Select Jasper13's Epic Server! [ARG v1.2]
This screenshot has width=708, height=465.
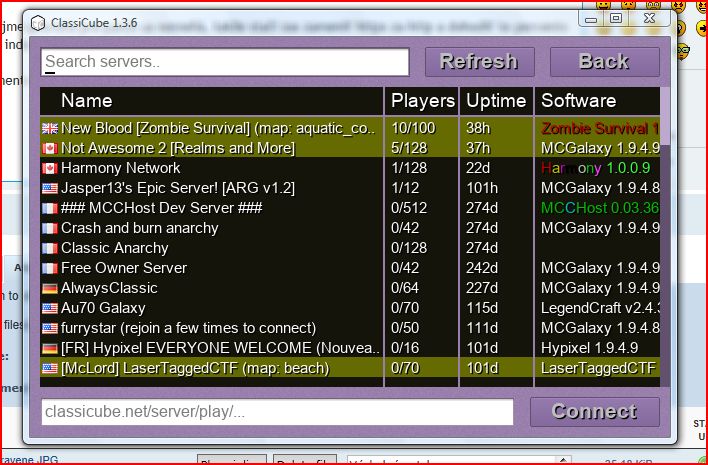click(x=350, y=188)
